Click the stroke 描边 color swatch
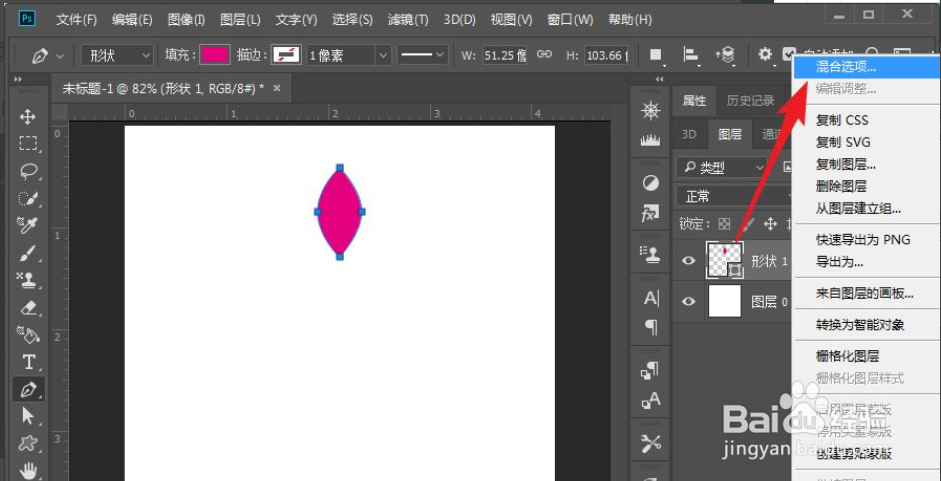This screenshot has width=941, height=481. click(x=286, y=55)
